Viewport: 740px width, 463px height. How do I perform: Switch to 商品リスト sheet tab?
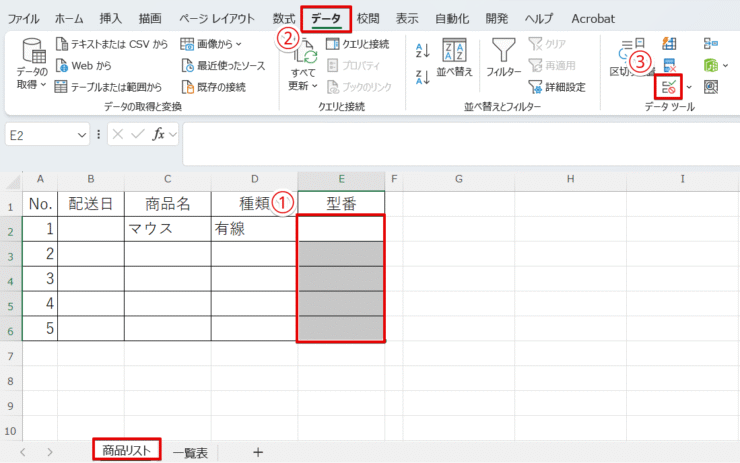point(126,450)
